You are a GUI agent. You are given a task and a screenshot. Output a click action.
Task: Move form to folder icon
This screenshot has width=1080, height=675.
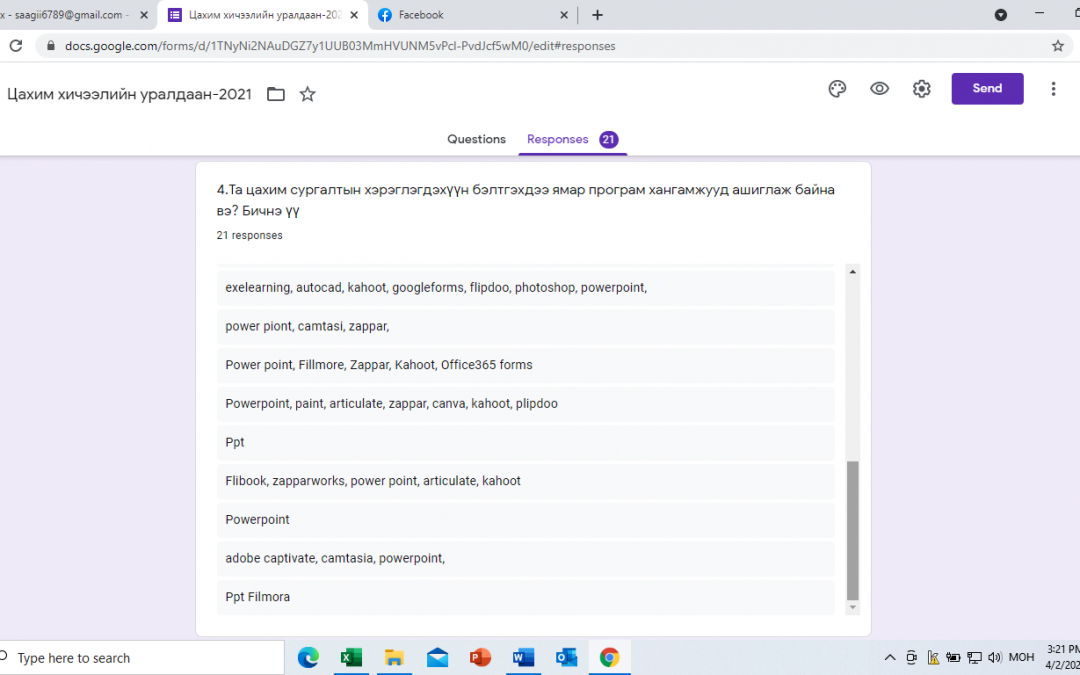click(x=276, y=94)
